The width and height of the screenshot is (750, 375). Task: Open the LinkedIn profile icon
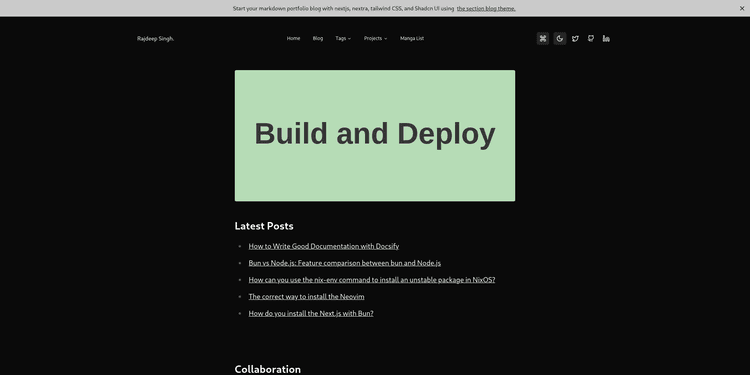click(606, 39)
